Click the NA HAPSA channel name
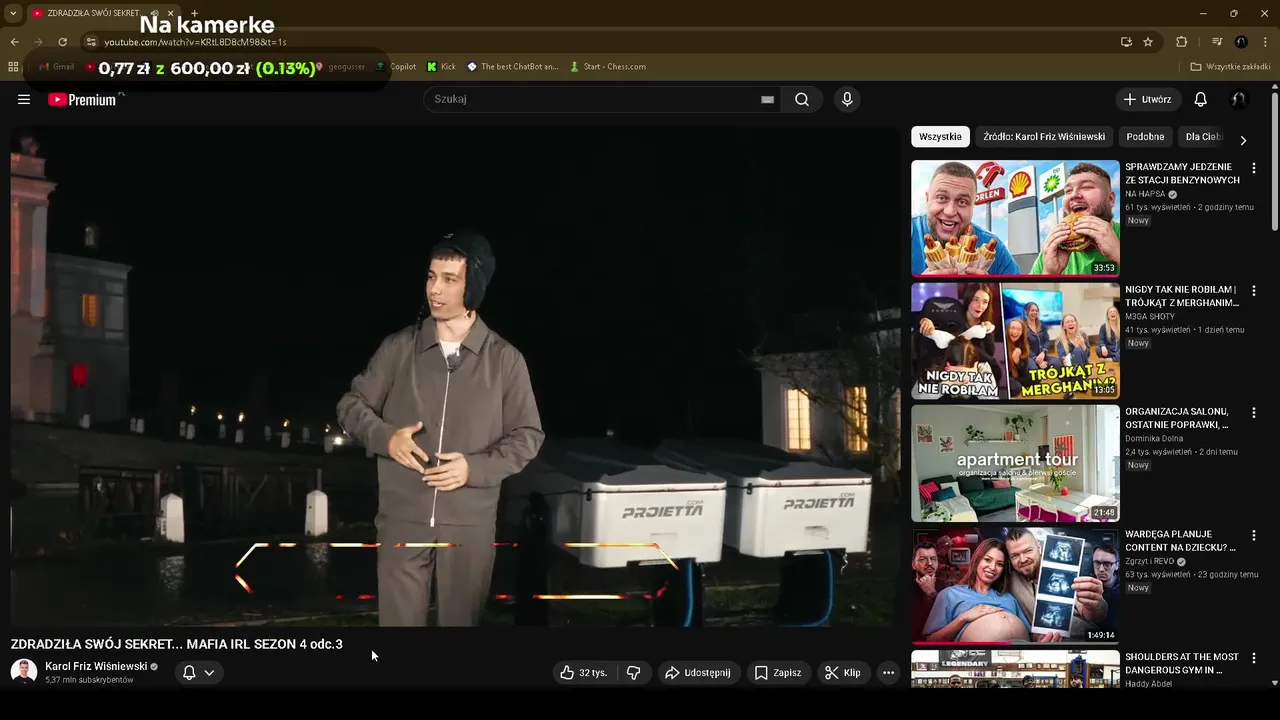Image resolution: width=1280 pixels, height=720 pixels. click(x=1146, y=194)
